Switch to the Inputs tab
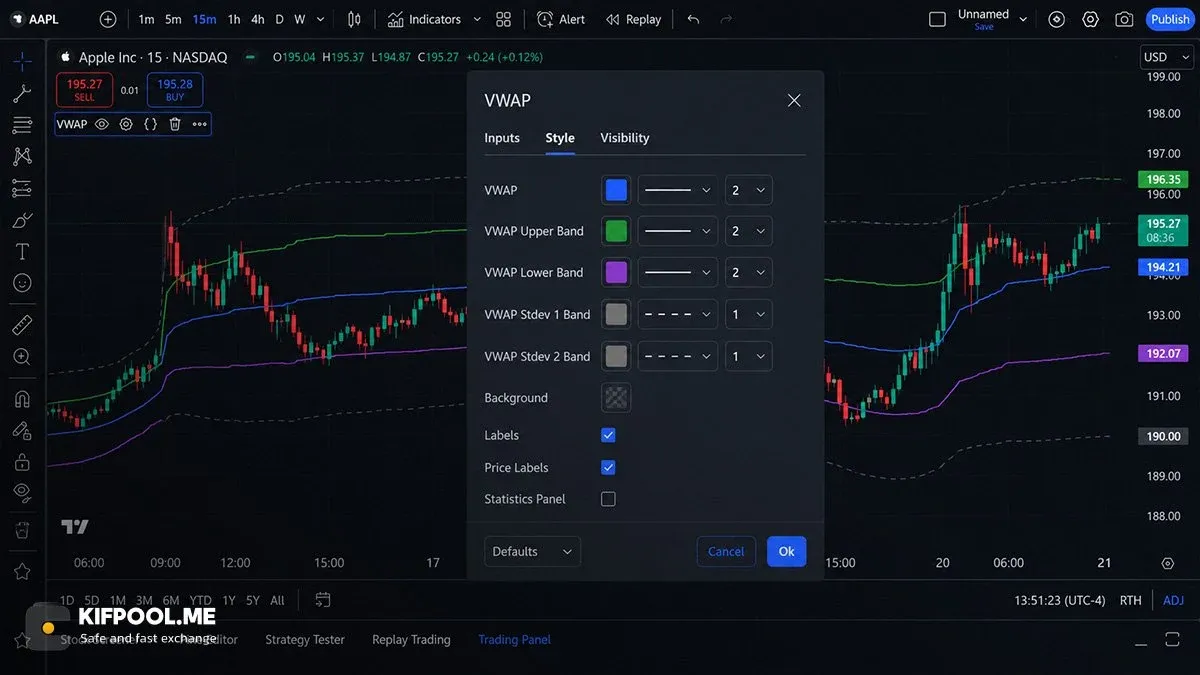This screenshot has width=1200, height=675. tap(502, 138)
